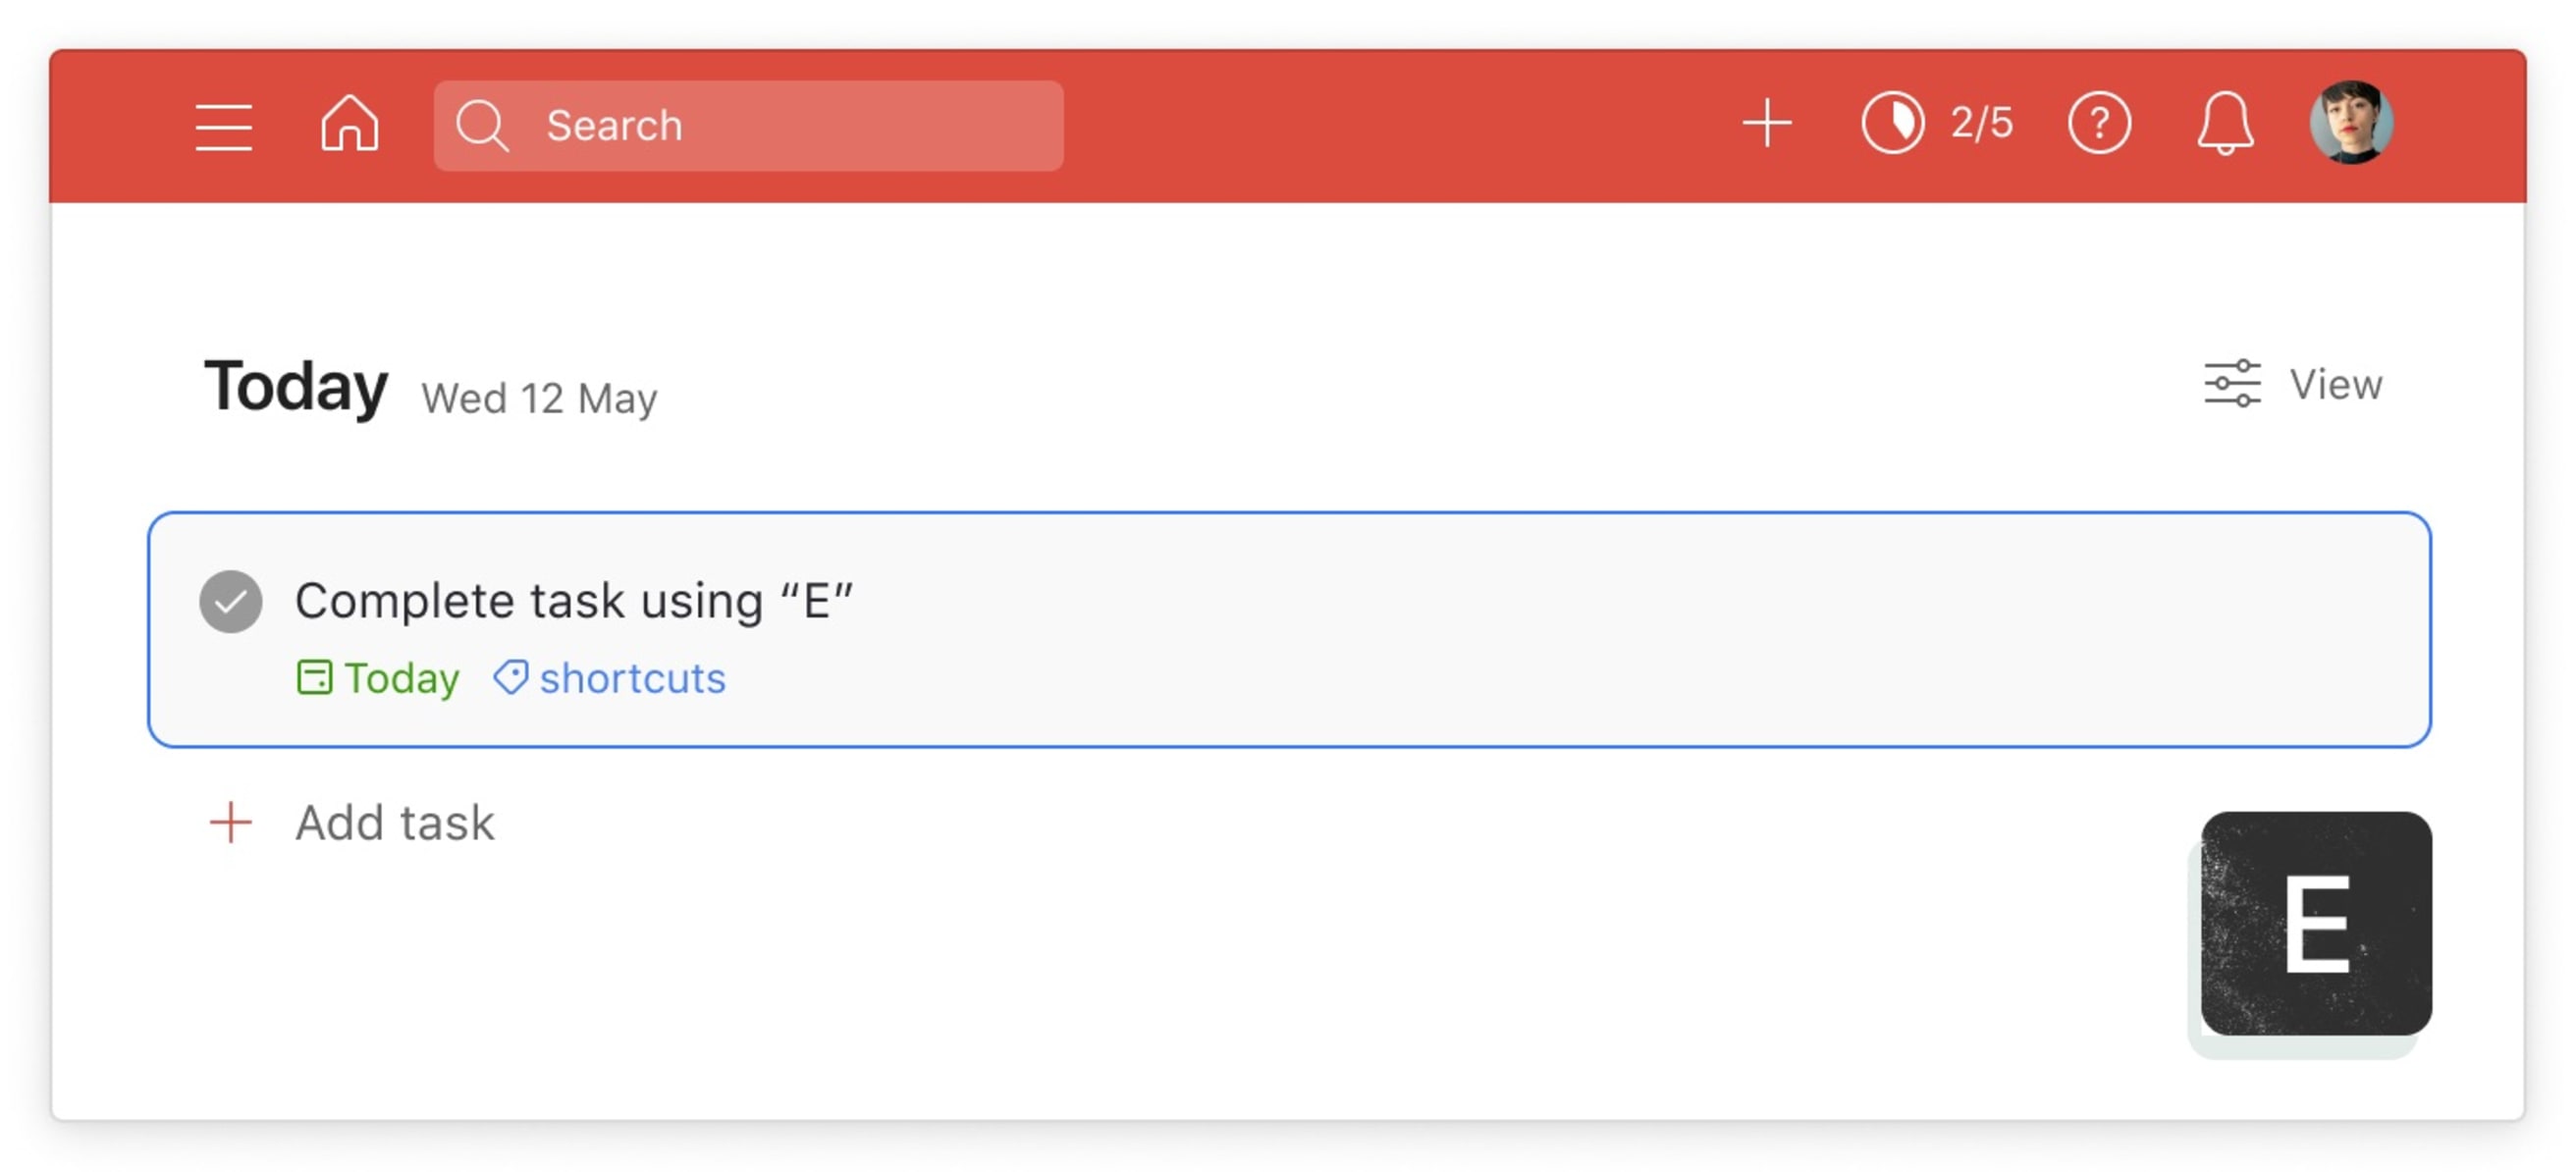The image size is (2576, 1172).
Task: Open quick add with the plus icon
Action: point(1766,123)
